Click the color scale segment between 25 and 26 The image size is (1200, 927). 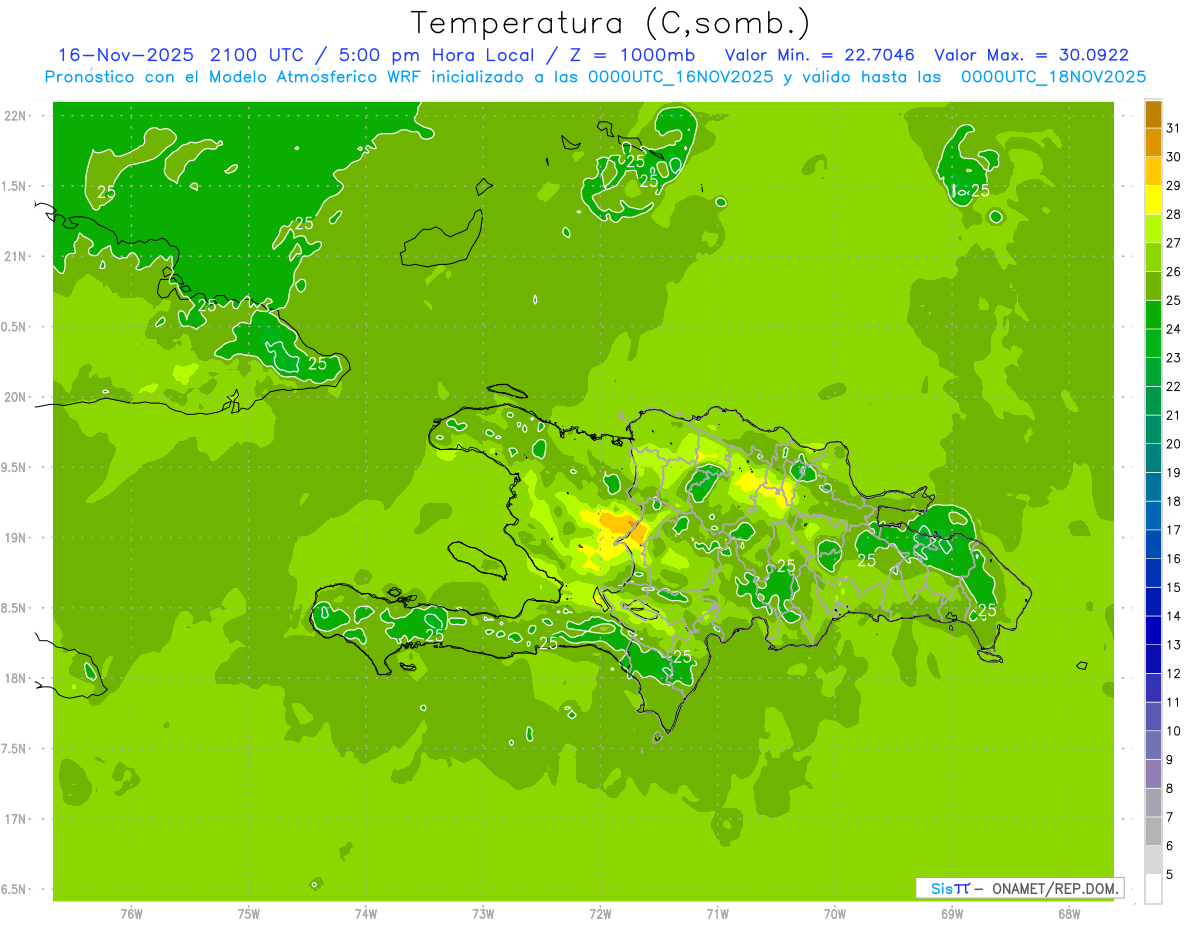point(1153,287)
